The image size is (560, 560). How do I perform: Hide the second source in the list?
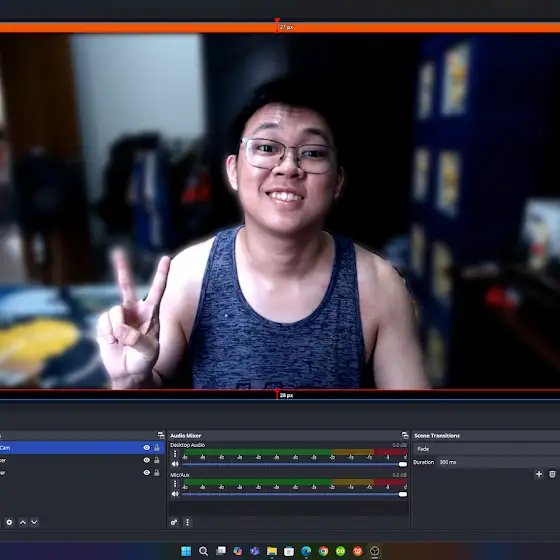coord(146,460)
